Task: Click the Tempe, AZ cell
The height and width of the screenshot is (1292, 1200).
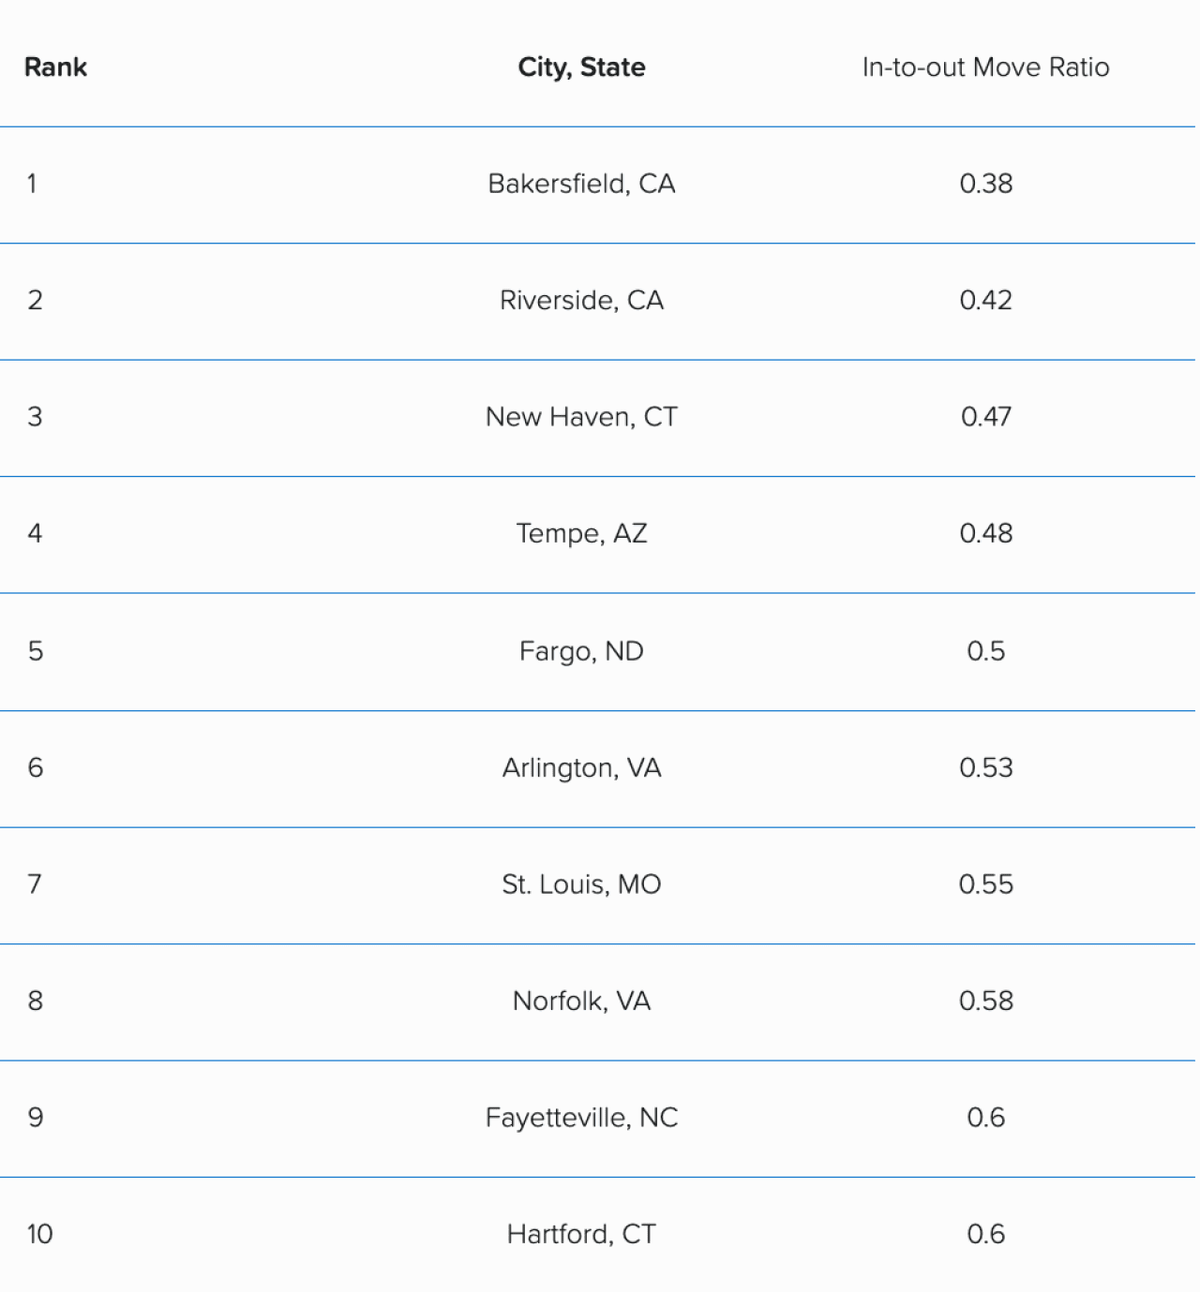Action: coord(581,534)
